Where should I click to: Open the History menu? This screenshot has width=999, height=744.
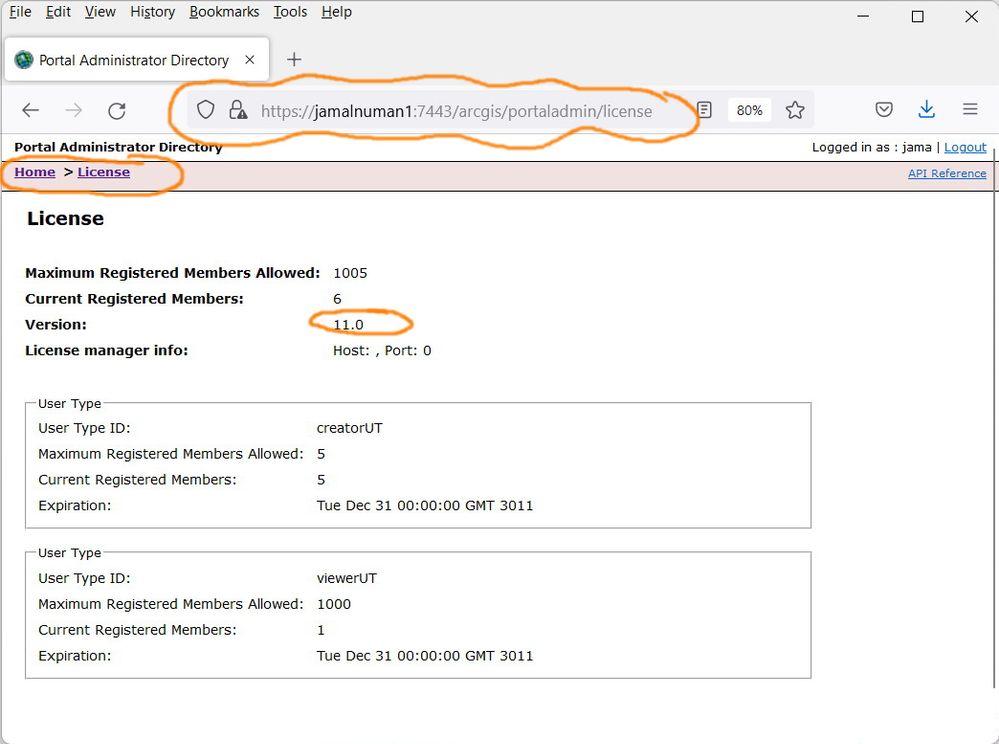coord(152,12)
